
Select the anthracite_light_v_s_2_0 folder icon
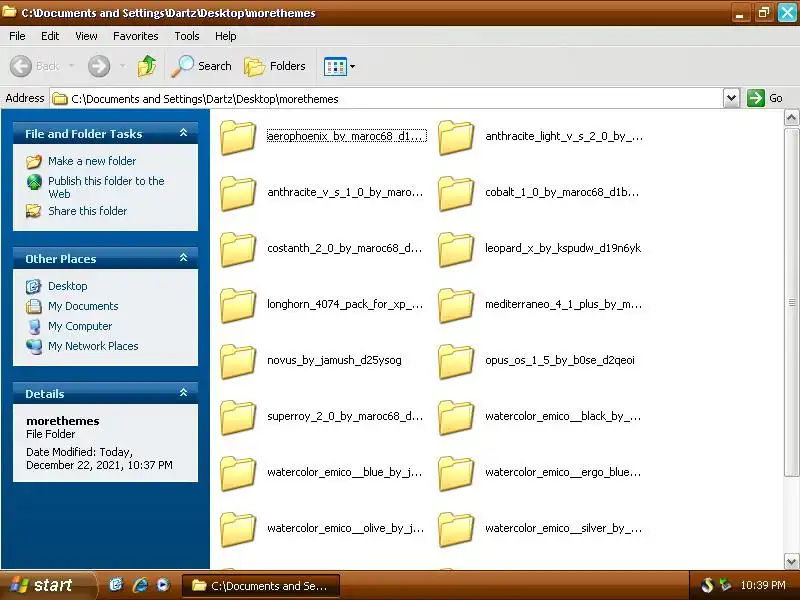456,137
